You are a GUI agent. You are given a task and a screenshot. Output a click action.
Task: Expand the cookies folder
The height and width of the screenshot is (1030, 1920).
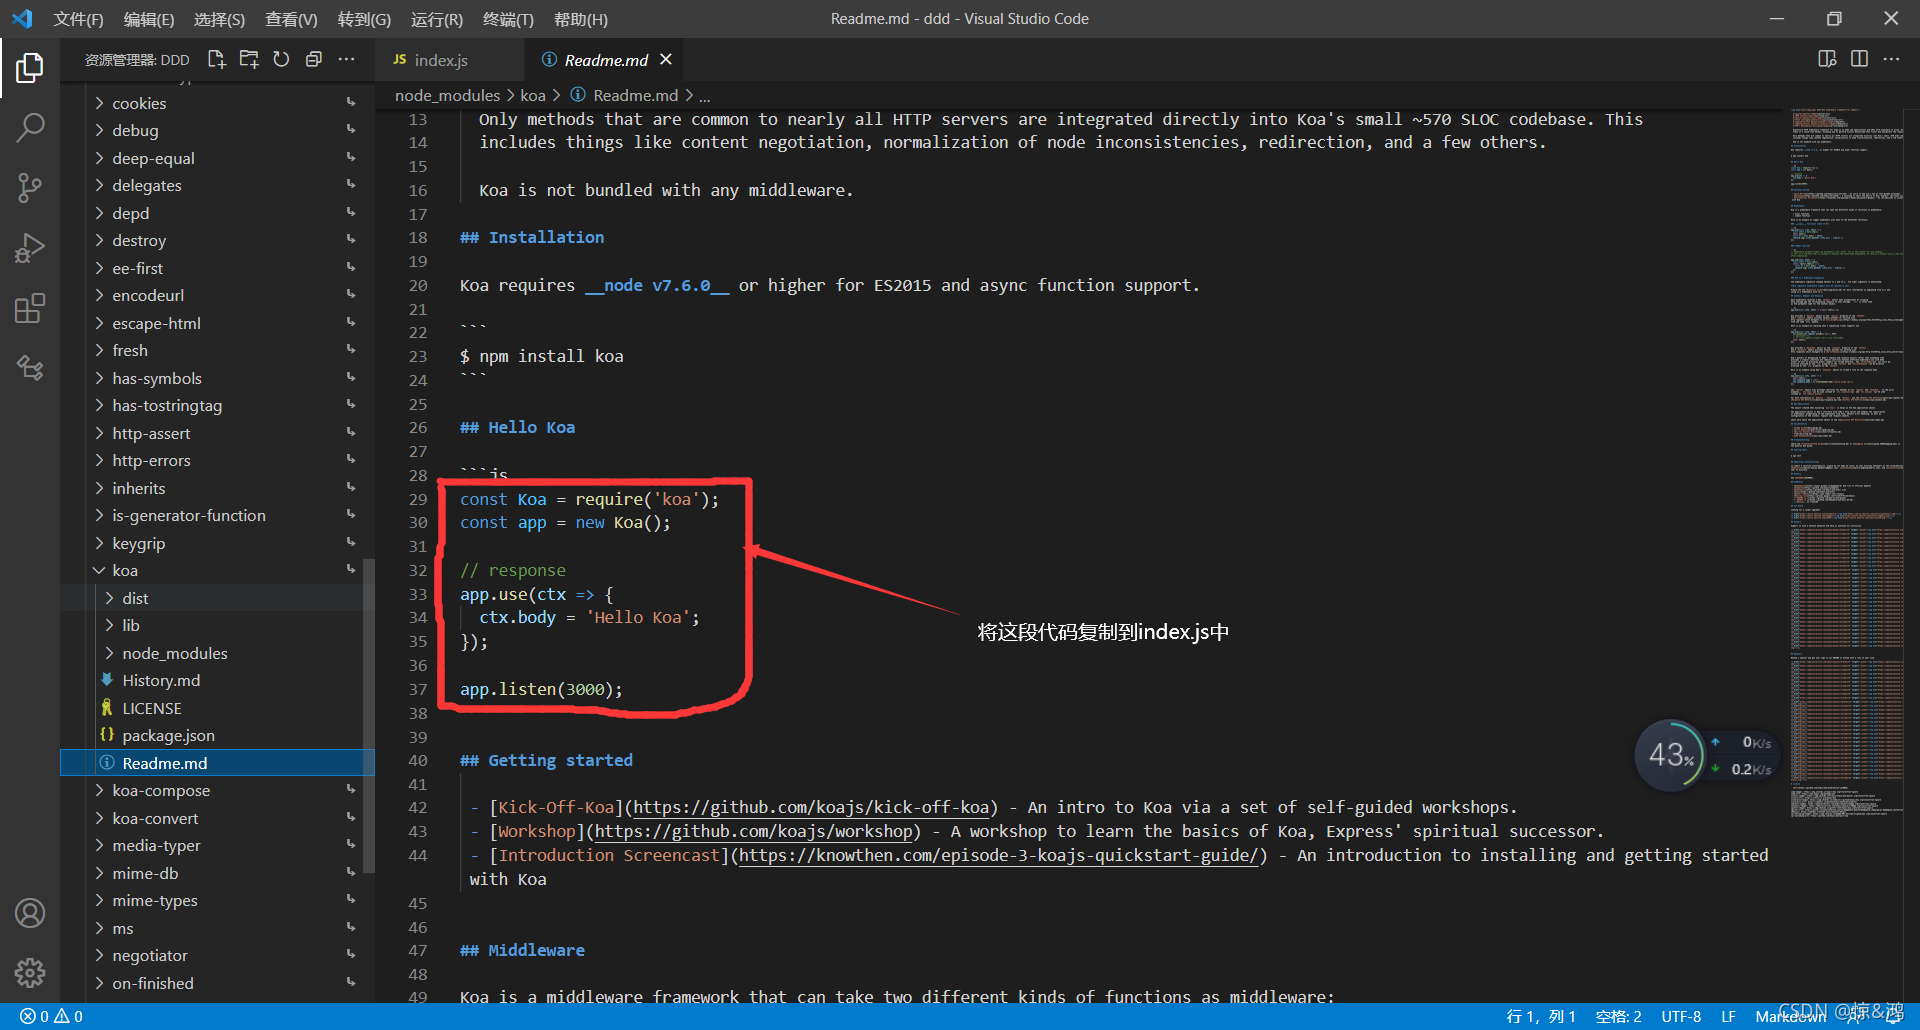click(x=217, y=103)
